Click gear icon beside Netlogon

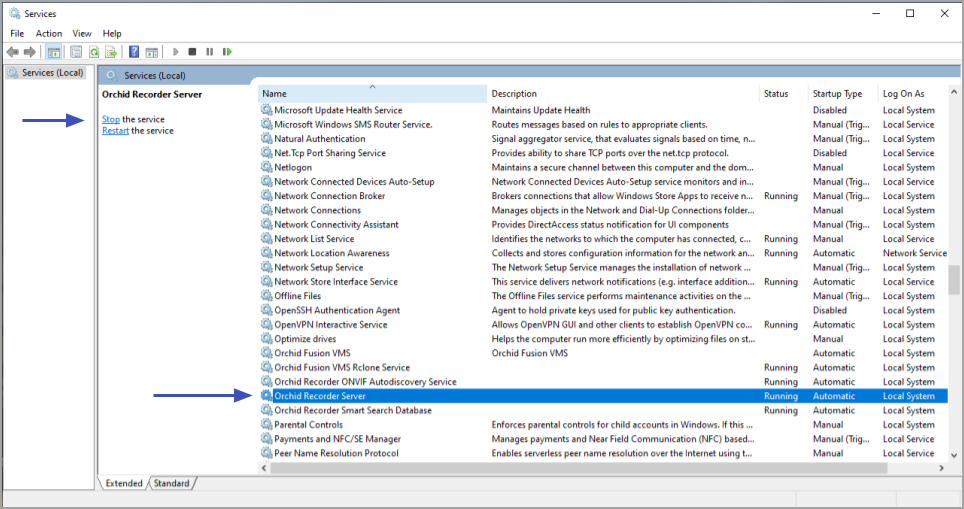click(266, 167)
